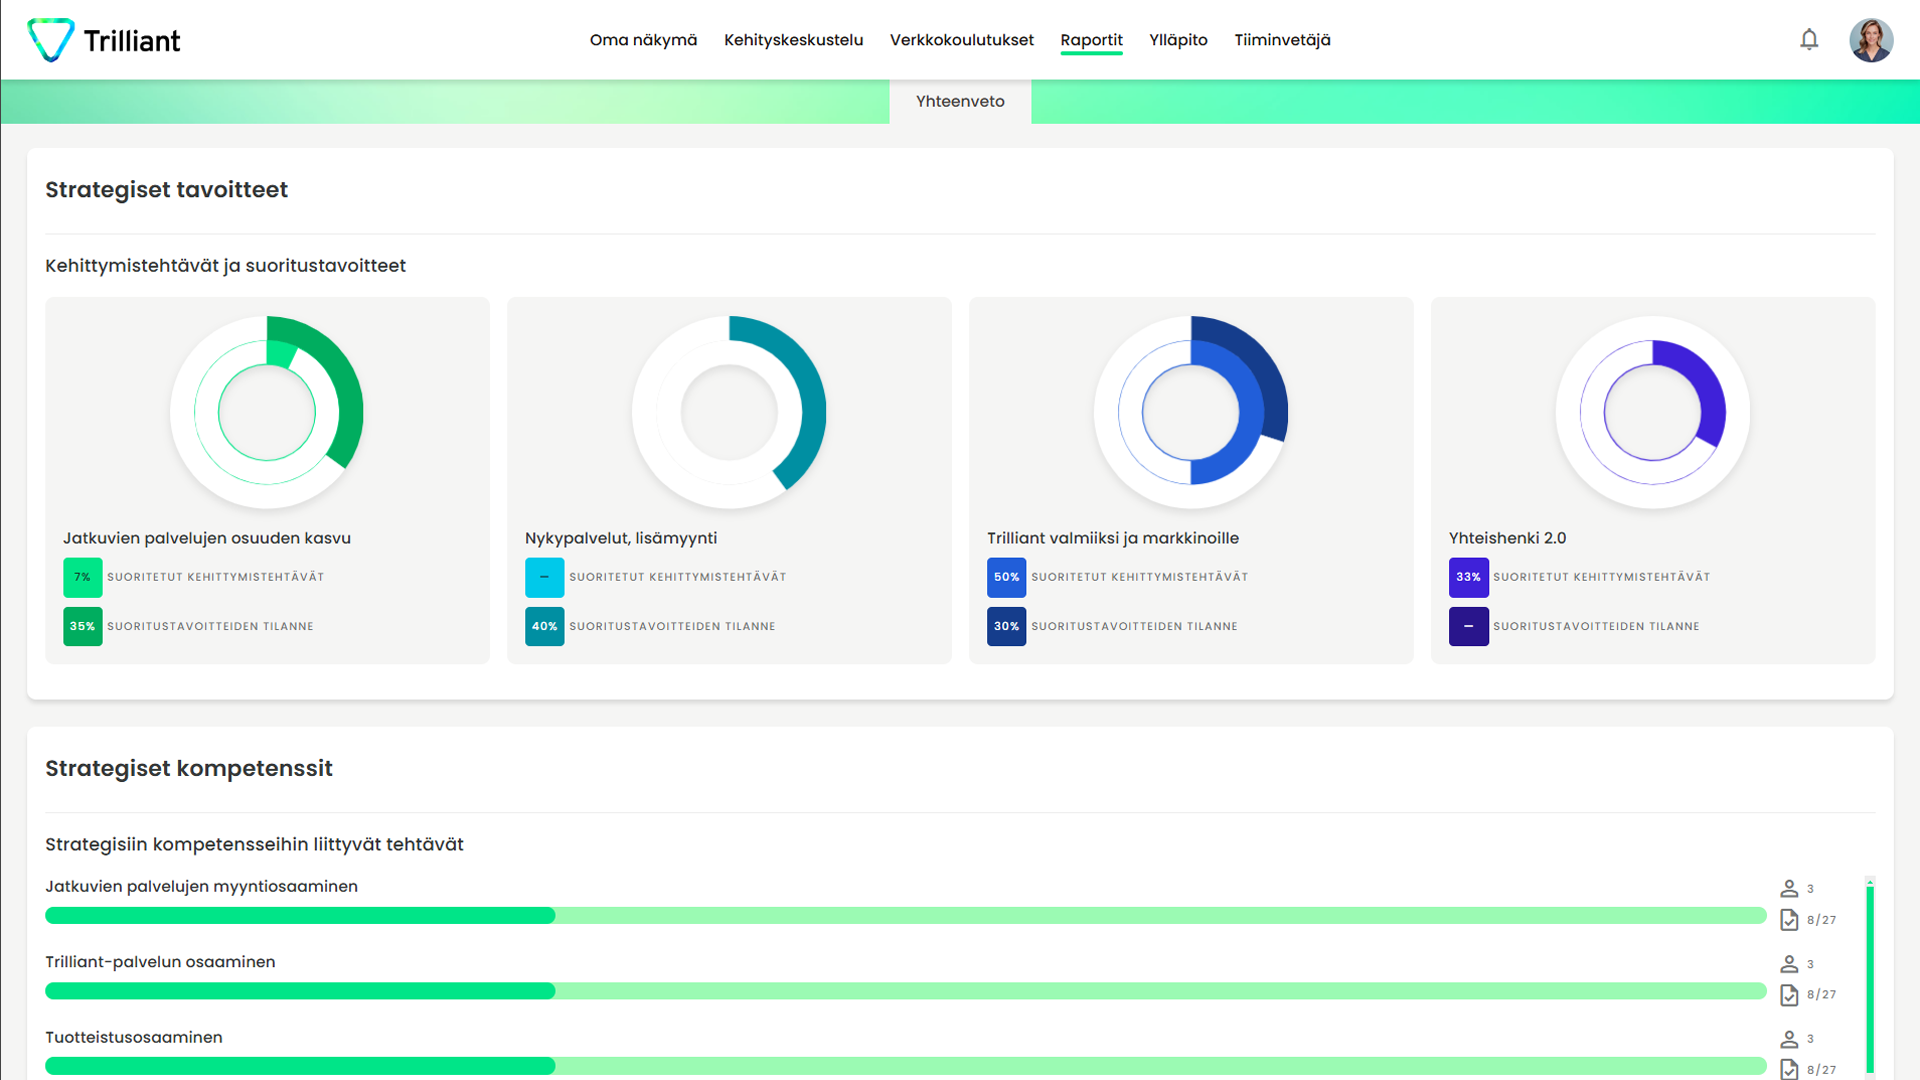Screen dimensions: 1920x1080
Task: Switch to the Yhteenveto tab
Action: pos(960,101)
